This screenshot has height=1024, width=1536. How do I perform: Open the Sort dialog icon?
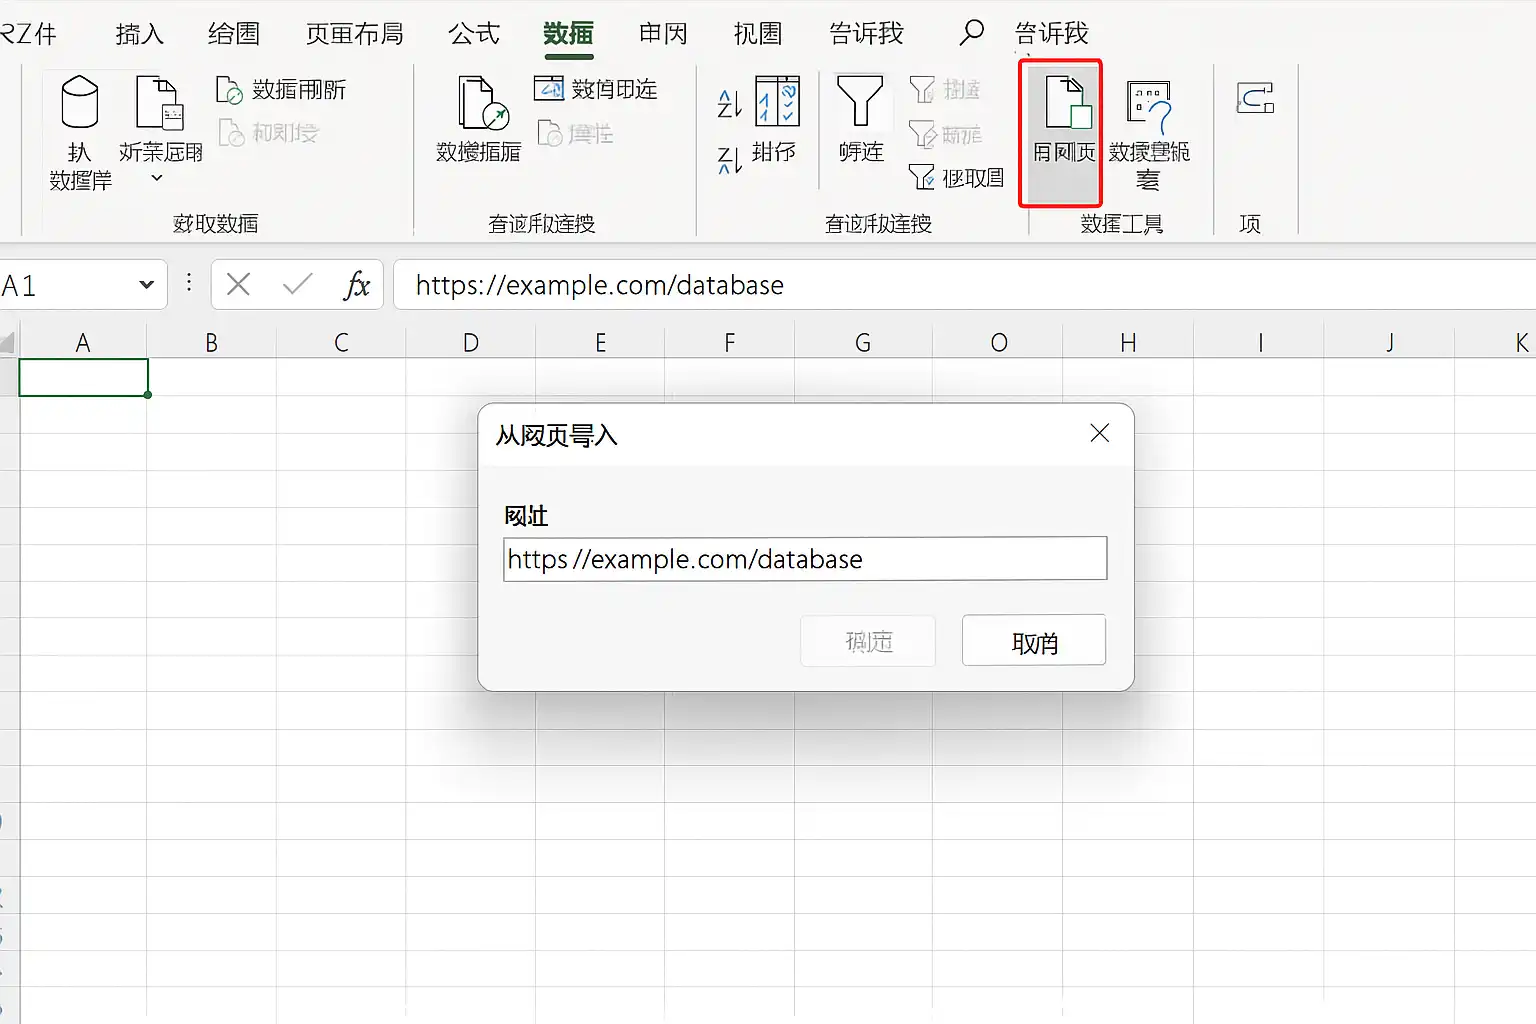(777, 101)
